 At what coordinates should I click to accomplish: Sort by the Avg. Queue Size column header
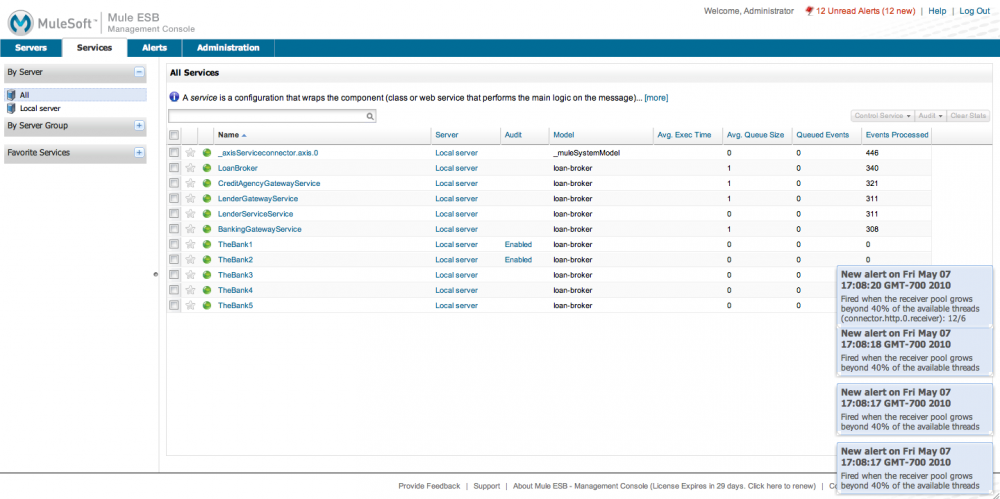[756, 135]
